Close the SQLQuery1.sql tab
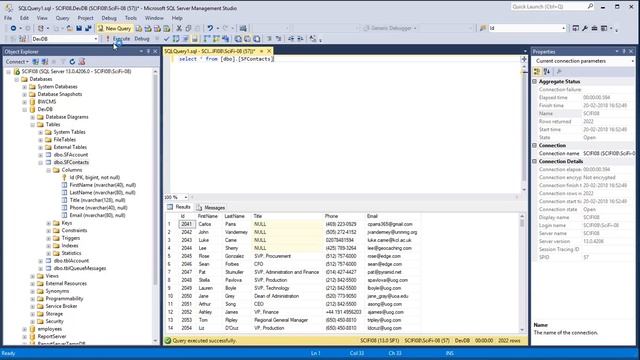This screenshot has width=640, height=360. click(269, 51)
